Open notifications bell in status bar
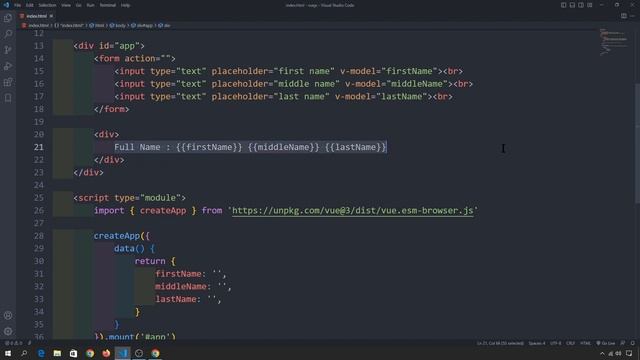640x360 pixels. point(633,343)
